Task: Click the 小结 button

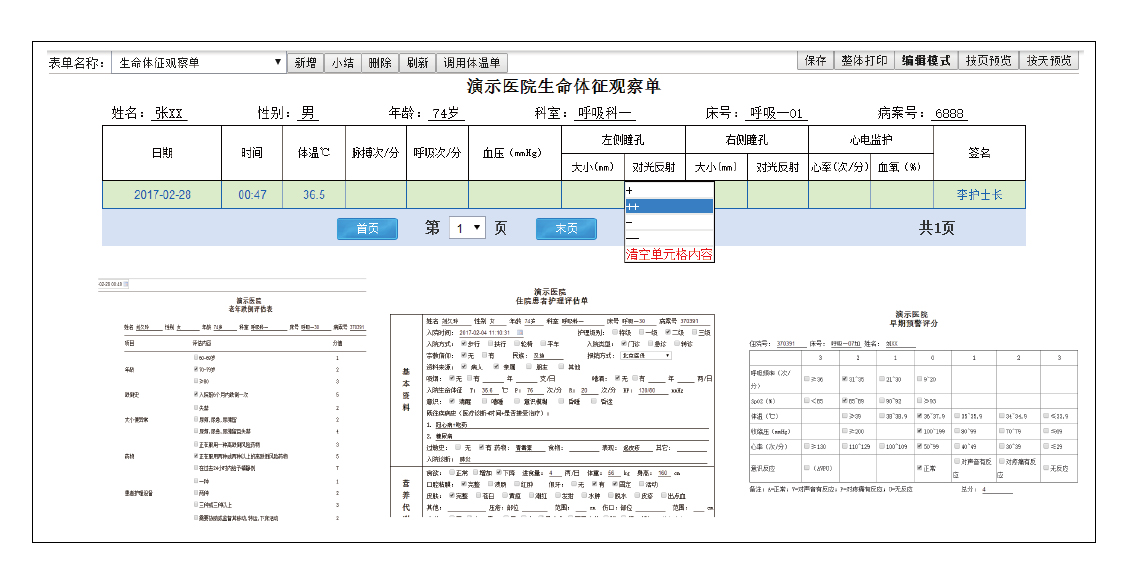Action: 342,62
